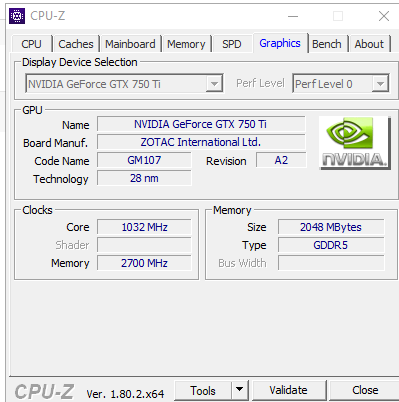Select the Mainboard tab
This screenshot has height=402, width=399.
coord(130,44)
